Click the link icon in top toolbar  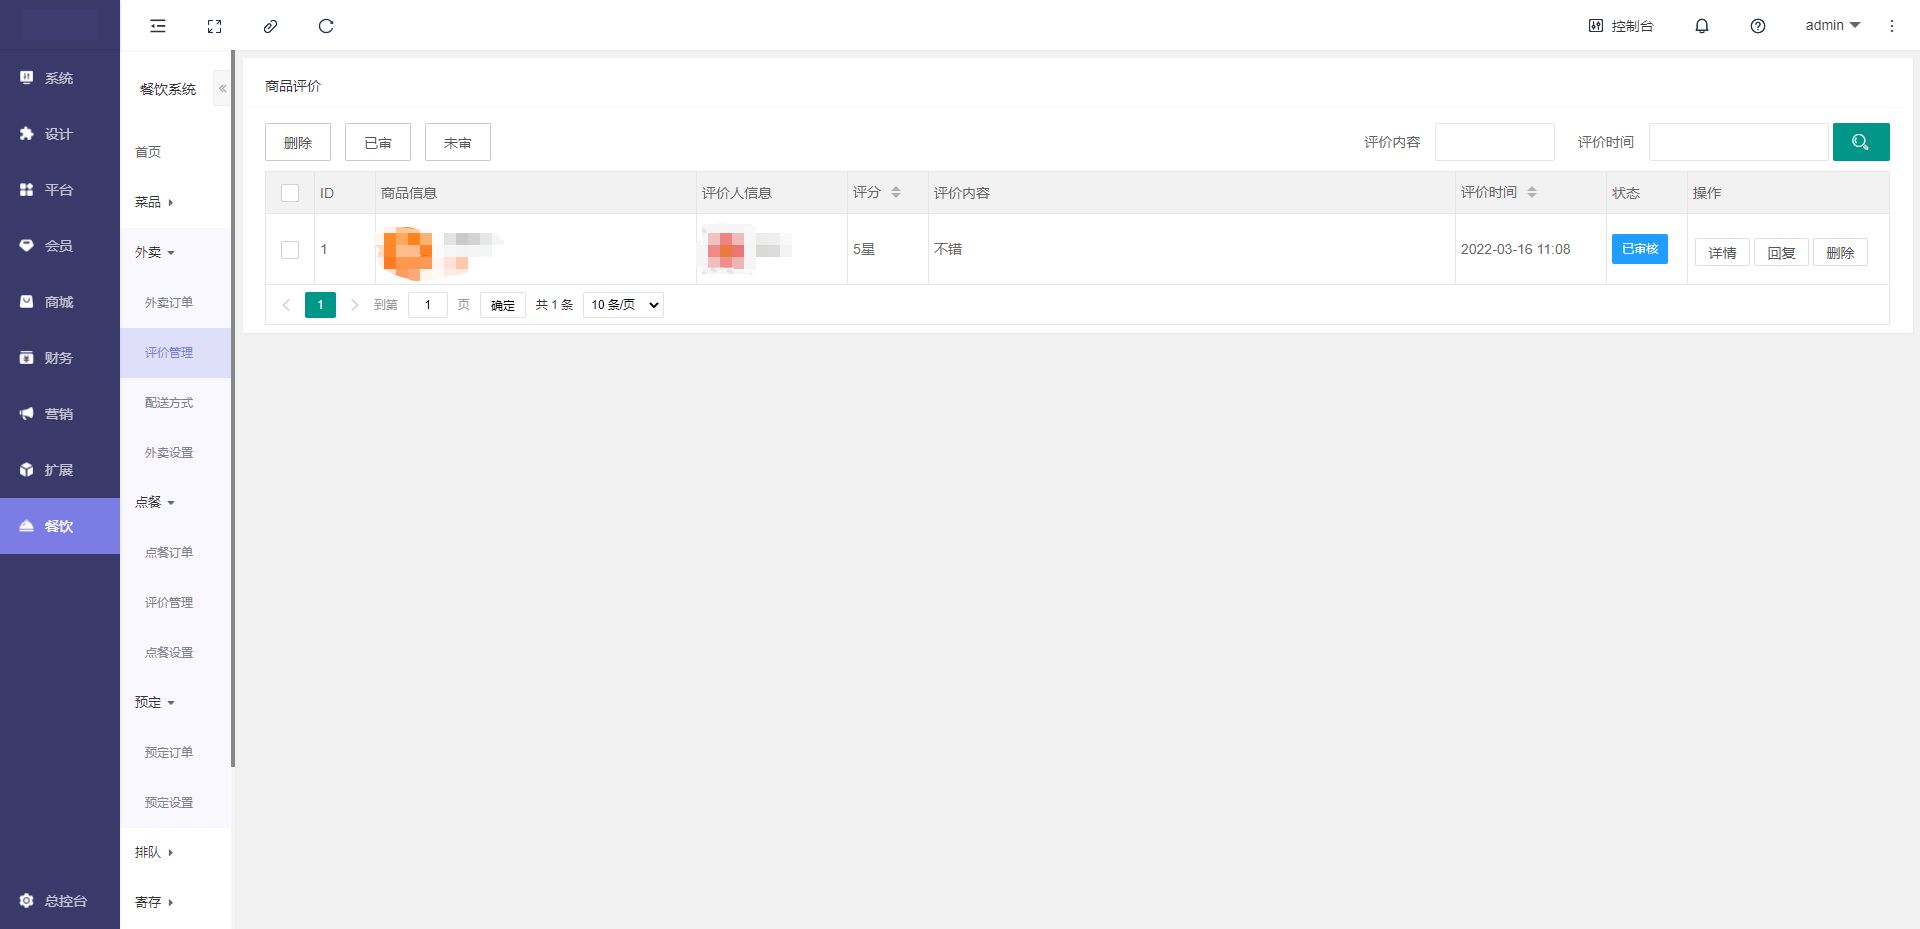(270, 26)
